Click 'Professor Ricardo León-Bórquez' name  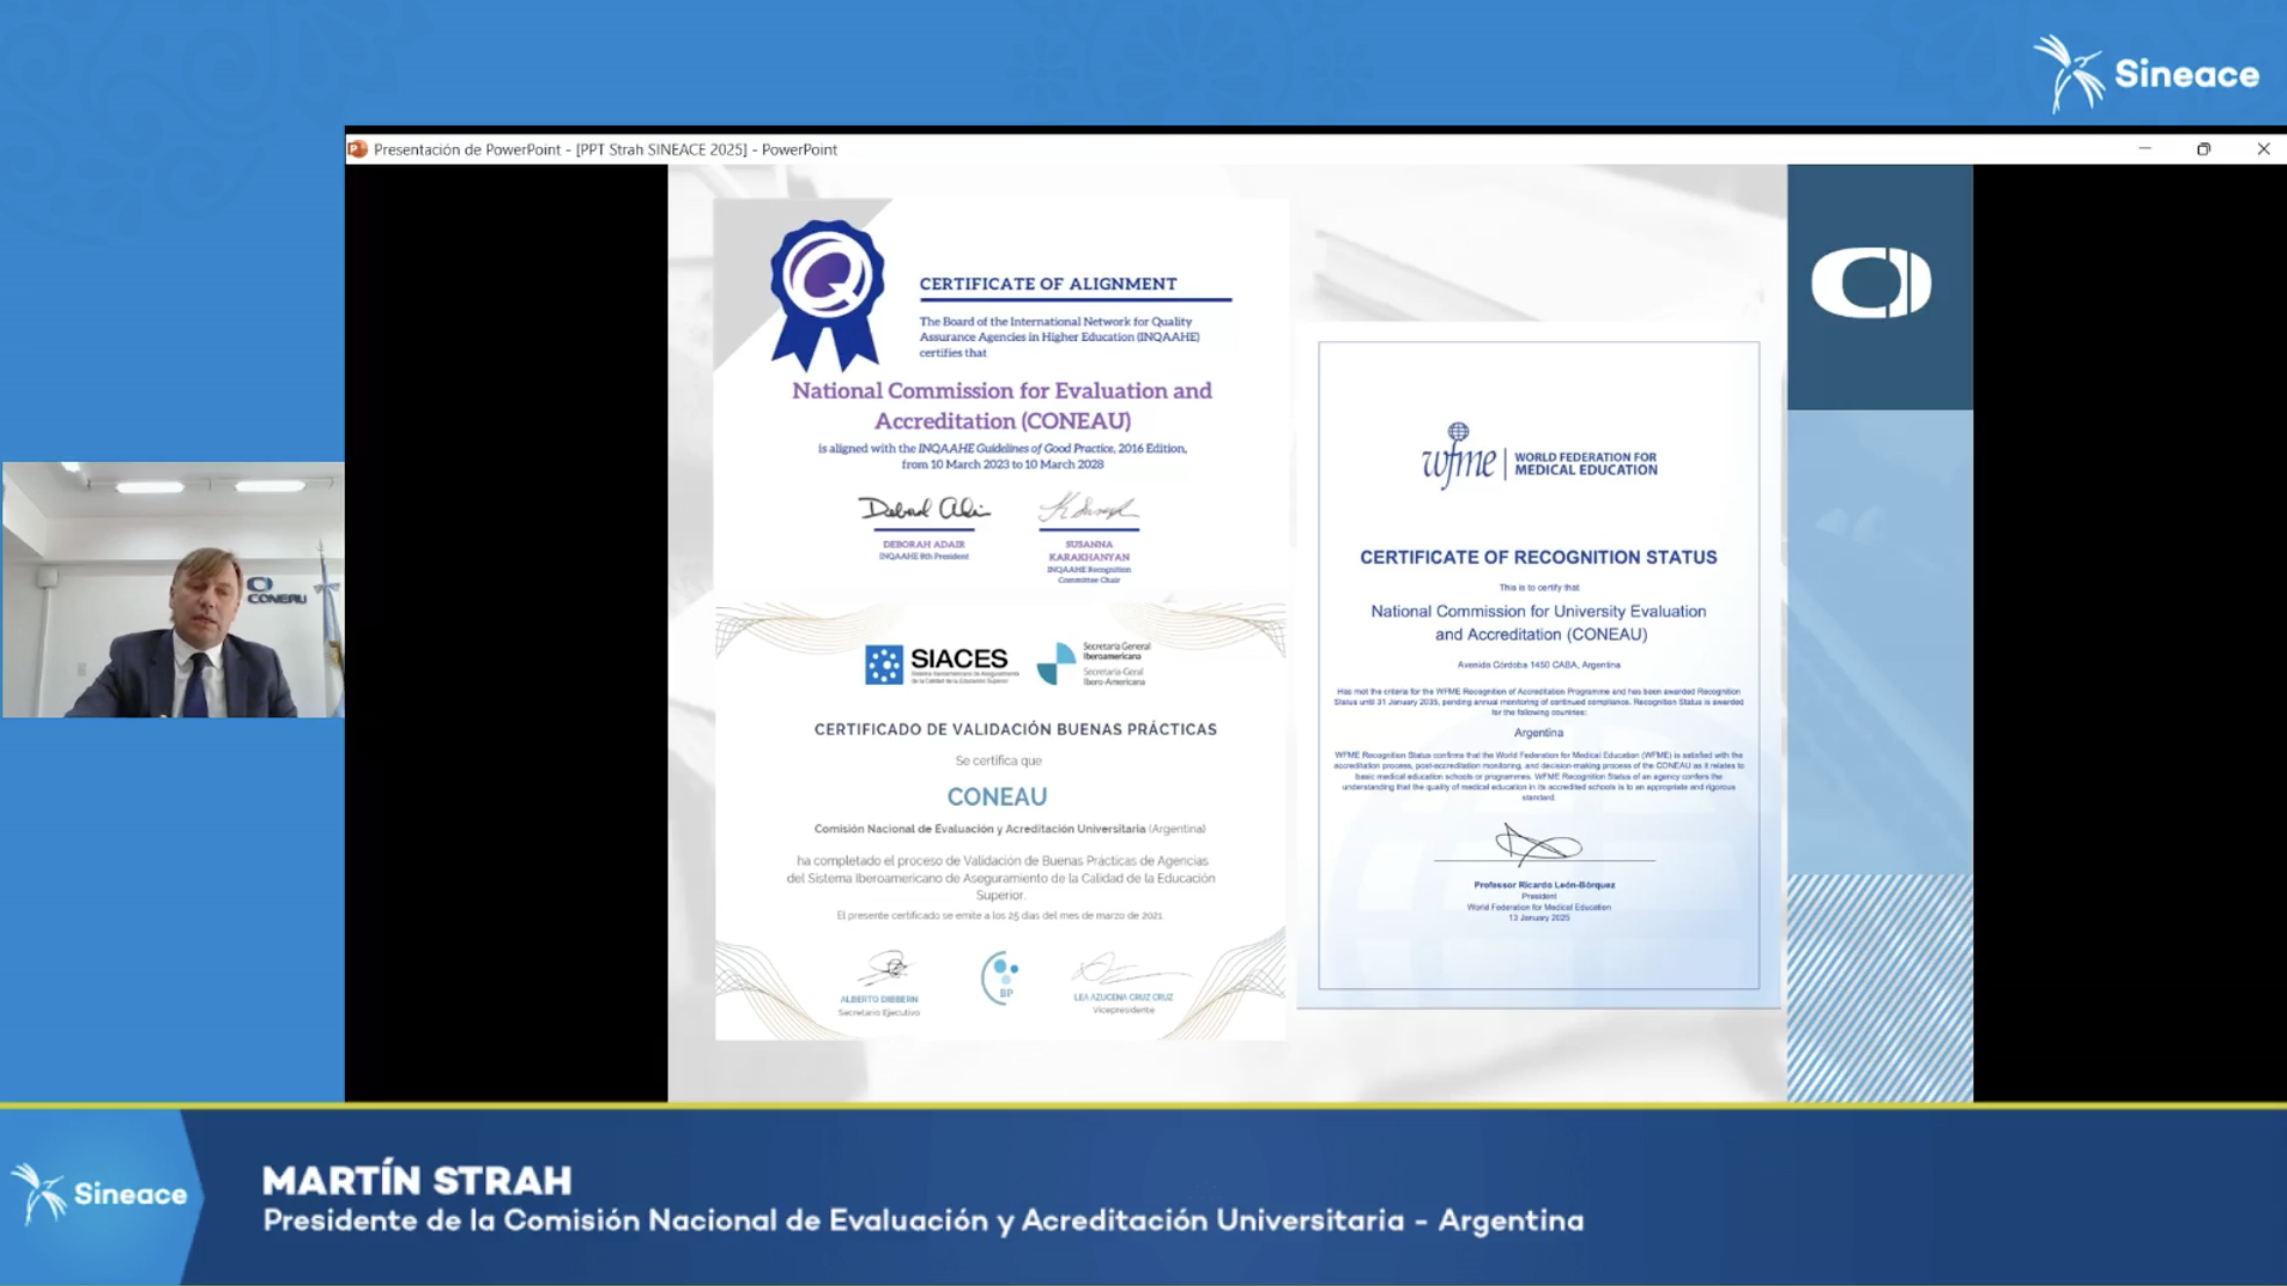(1544, 885)
